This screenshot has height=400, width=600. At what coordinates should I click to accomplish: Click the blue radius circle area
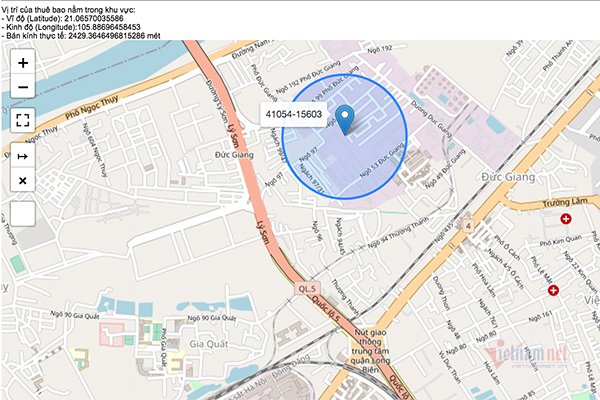pos(344,137)
